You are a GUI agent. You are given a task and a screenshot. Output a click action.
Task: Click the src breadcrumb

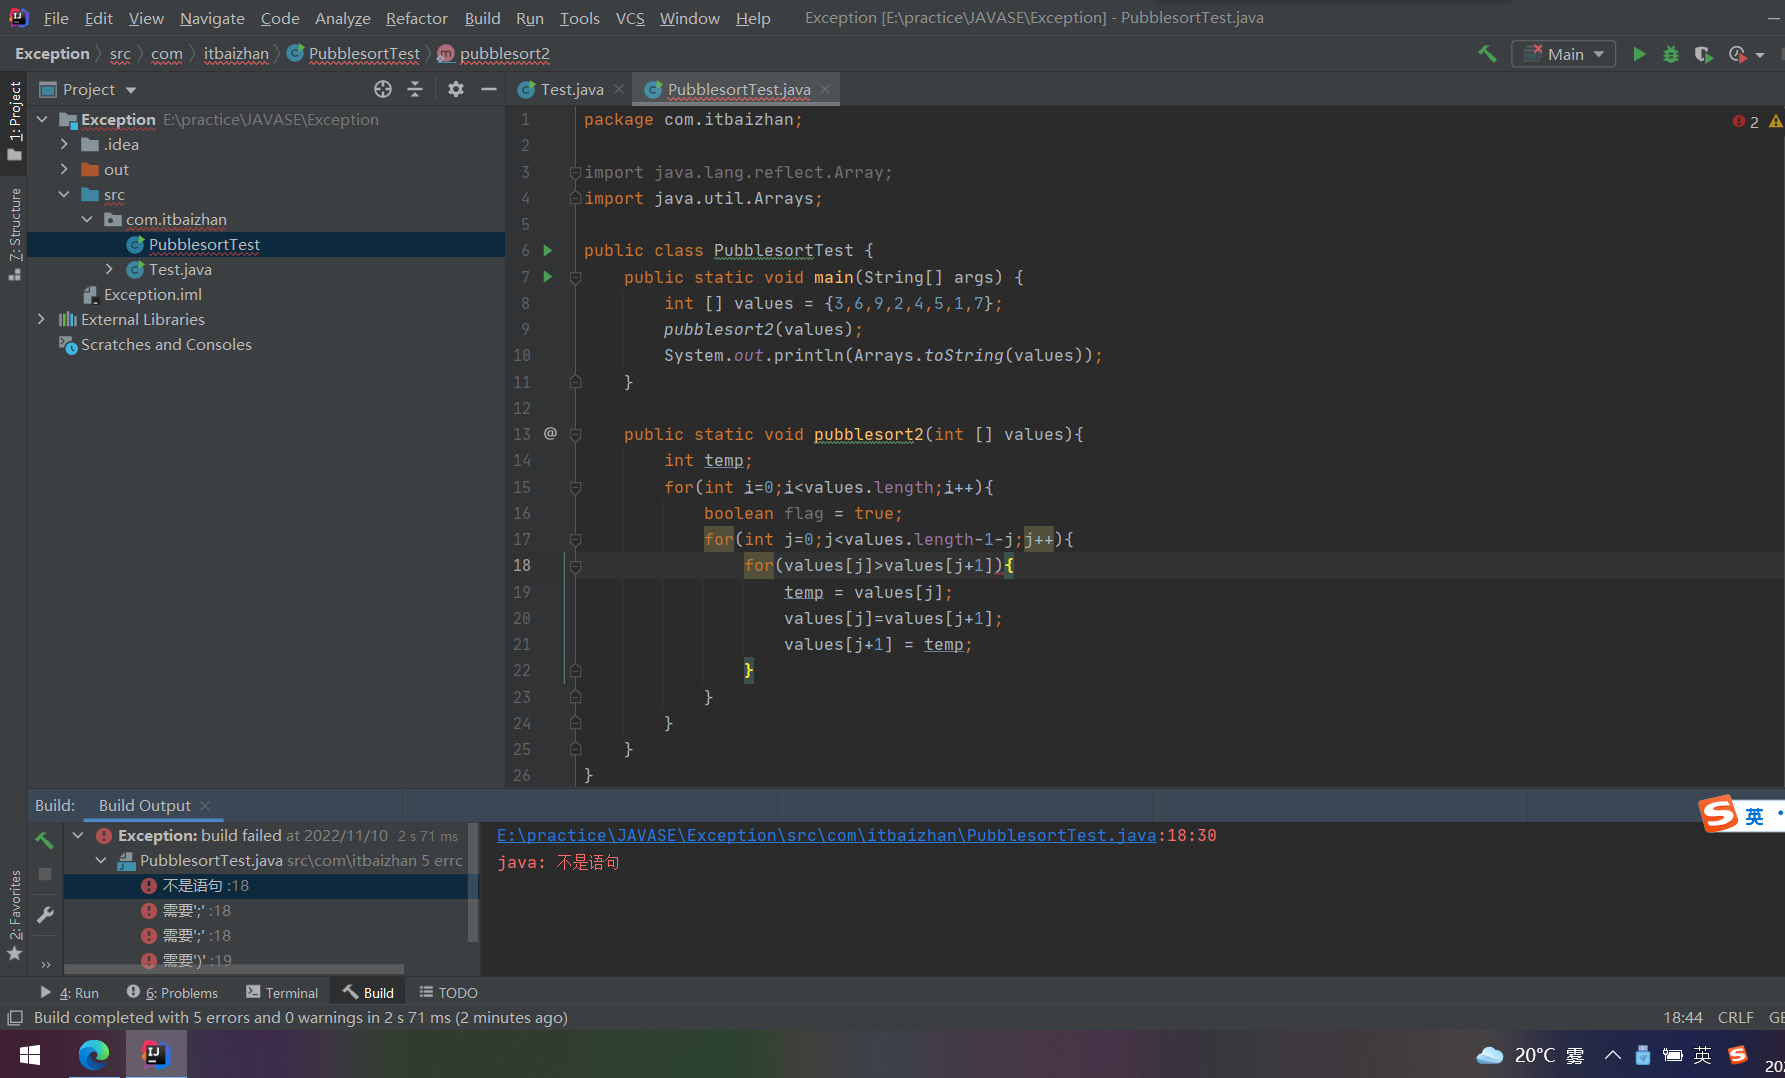[120, 54]
